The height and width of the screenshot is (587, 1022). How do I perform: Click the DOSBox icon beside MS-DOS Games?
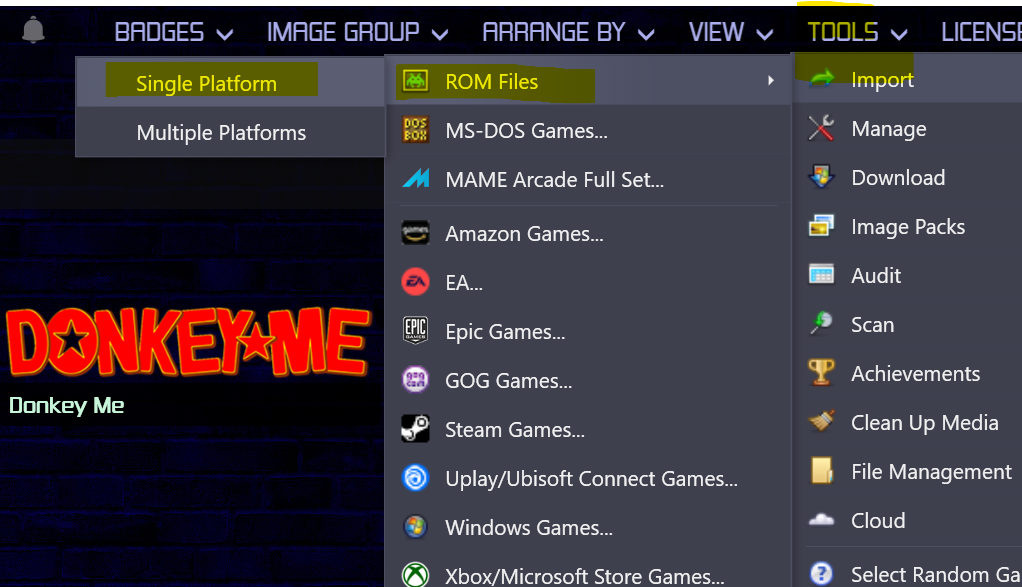(415, 130)
